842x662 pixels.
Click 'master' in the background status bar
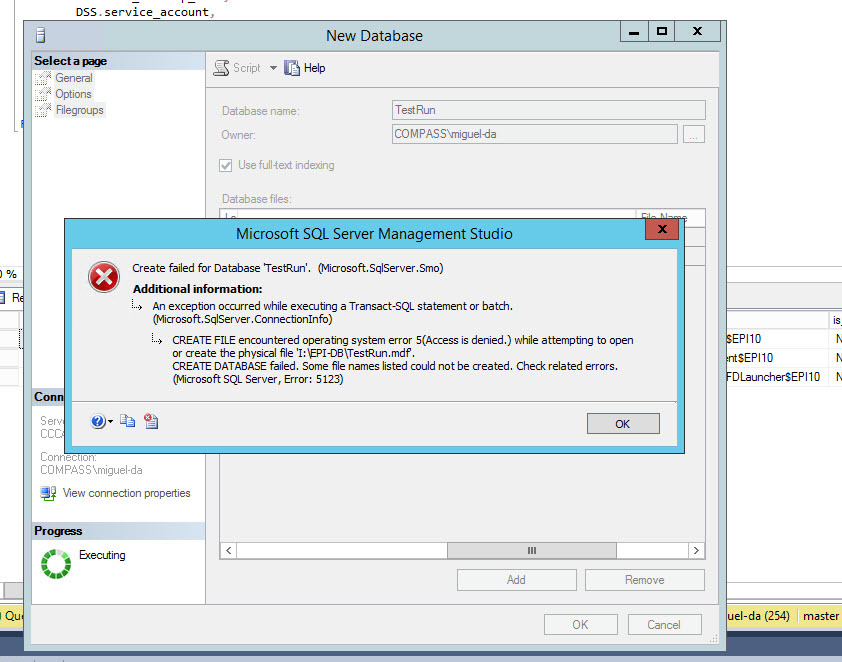(x=821, y=616)
